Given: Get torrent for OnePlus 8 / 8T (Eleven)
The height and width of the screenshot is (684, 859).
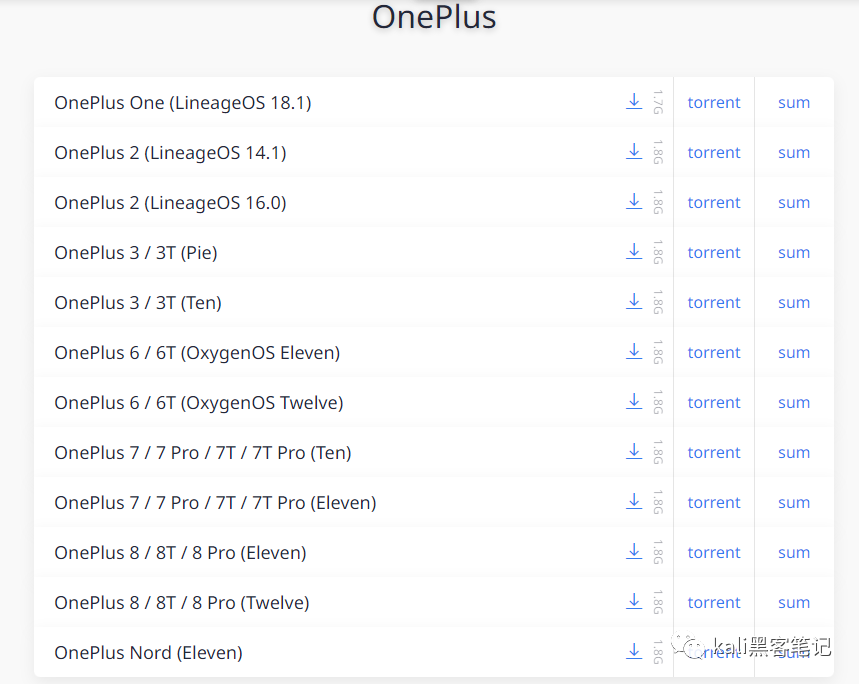Looking at the screenshot, I should click(x=714, y=553).
